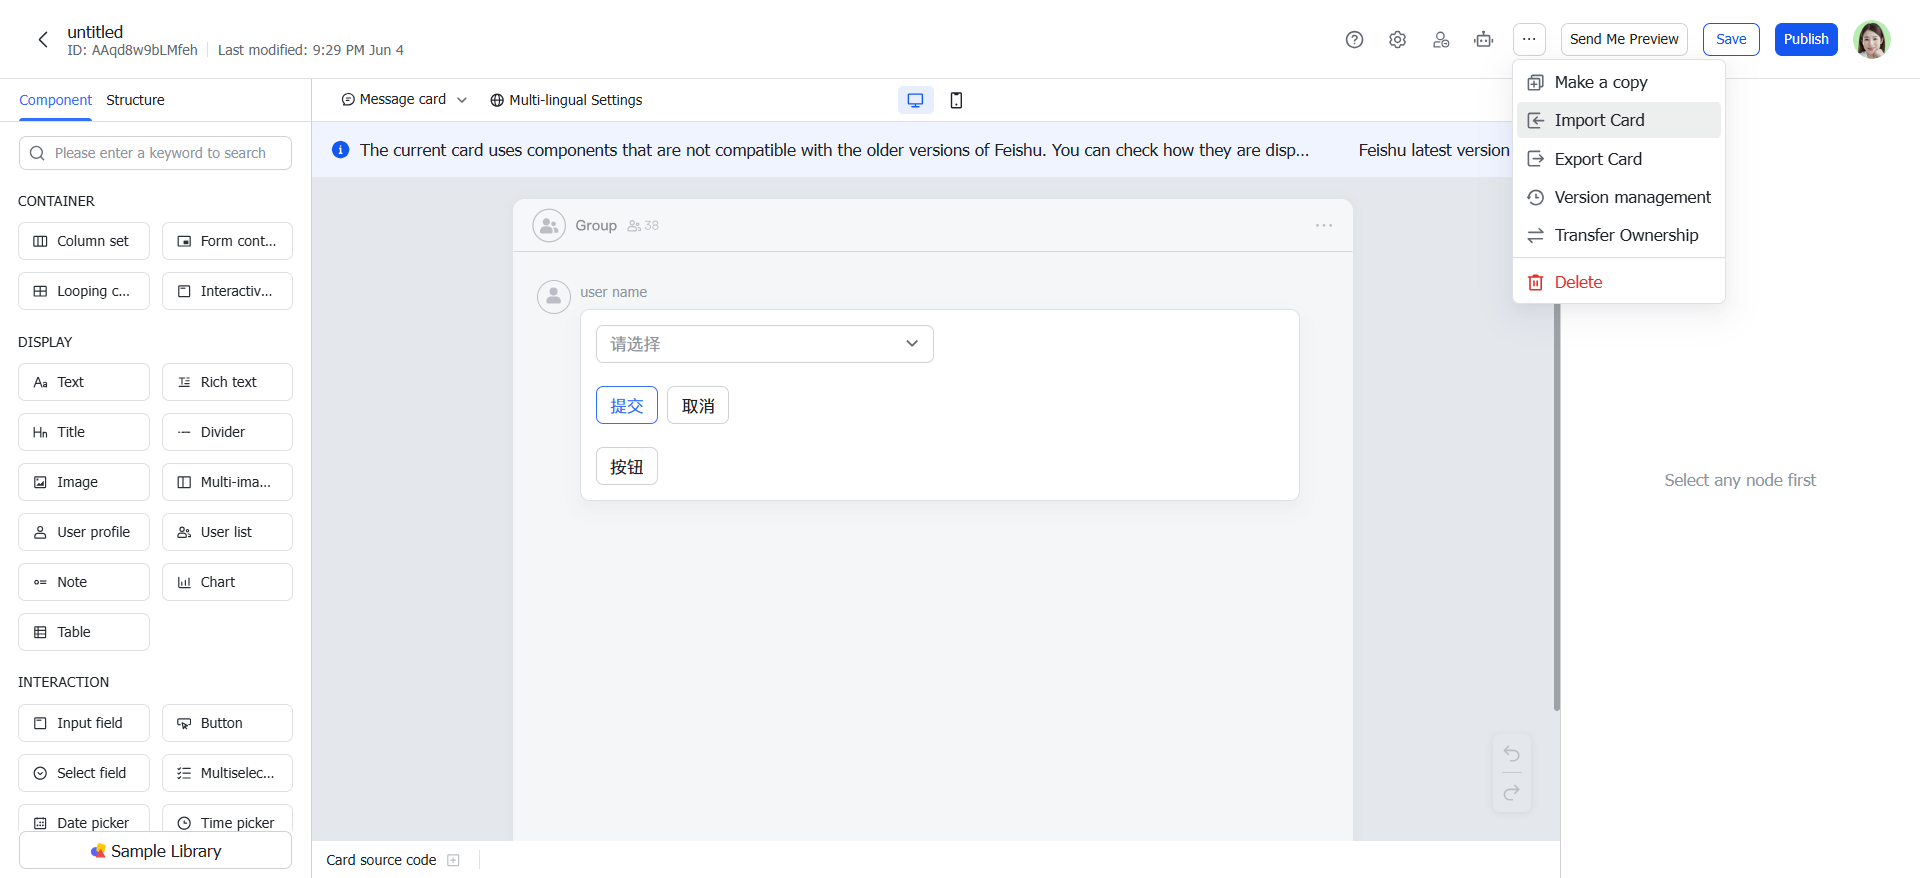Select Import Card menu entry
This screenshot has height=878, width=1920.
1619,120
